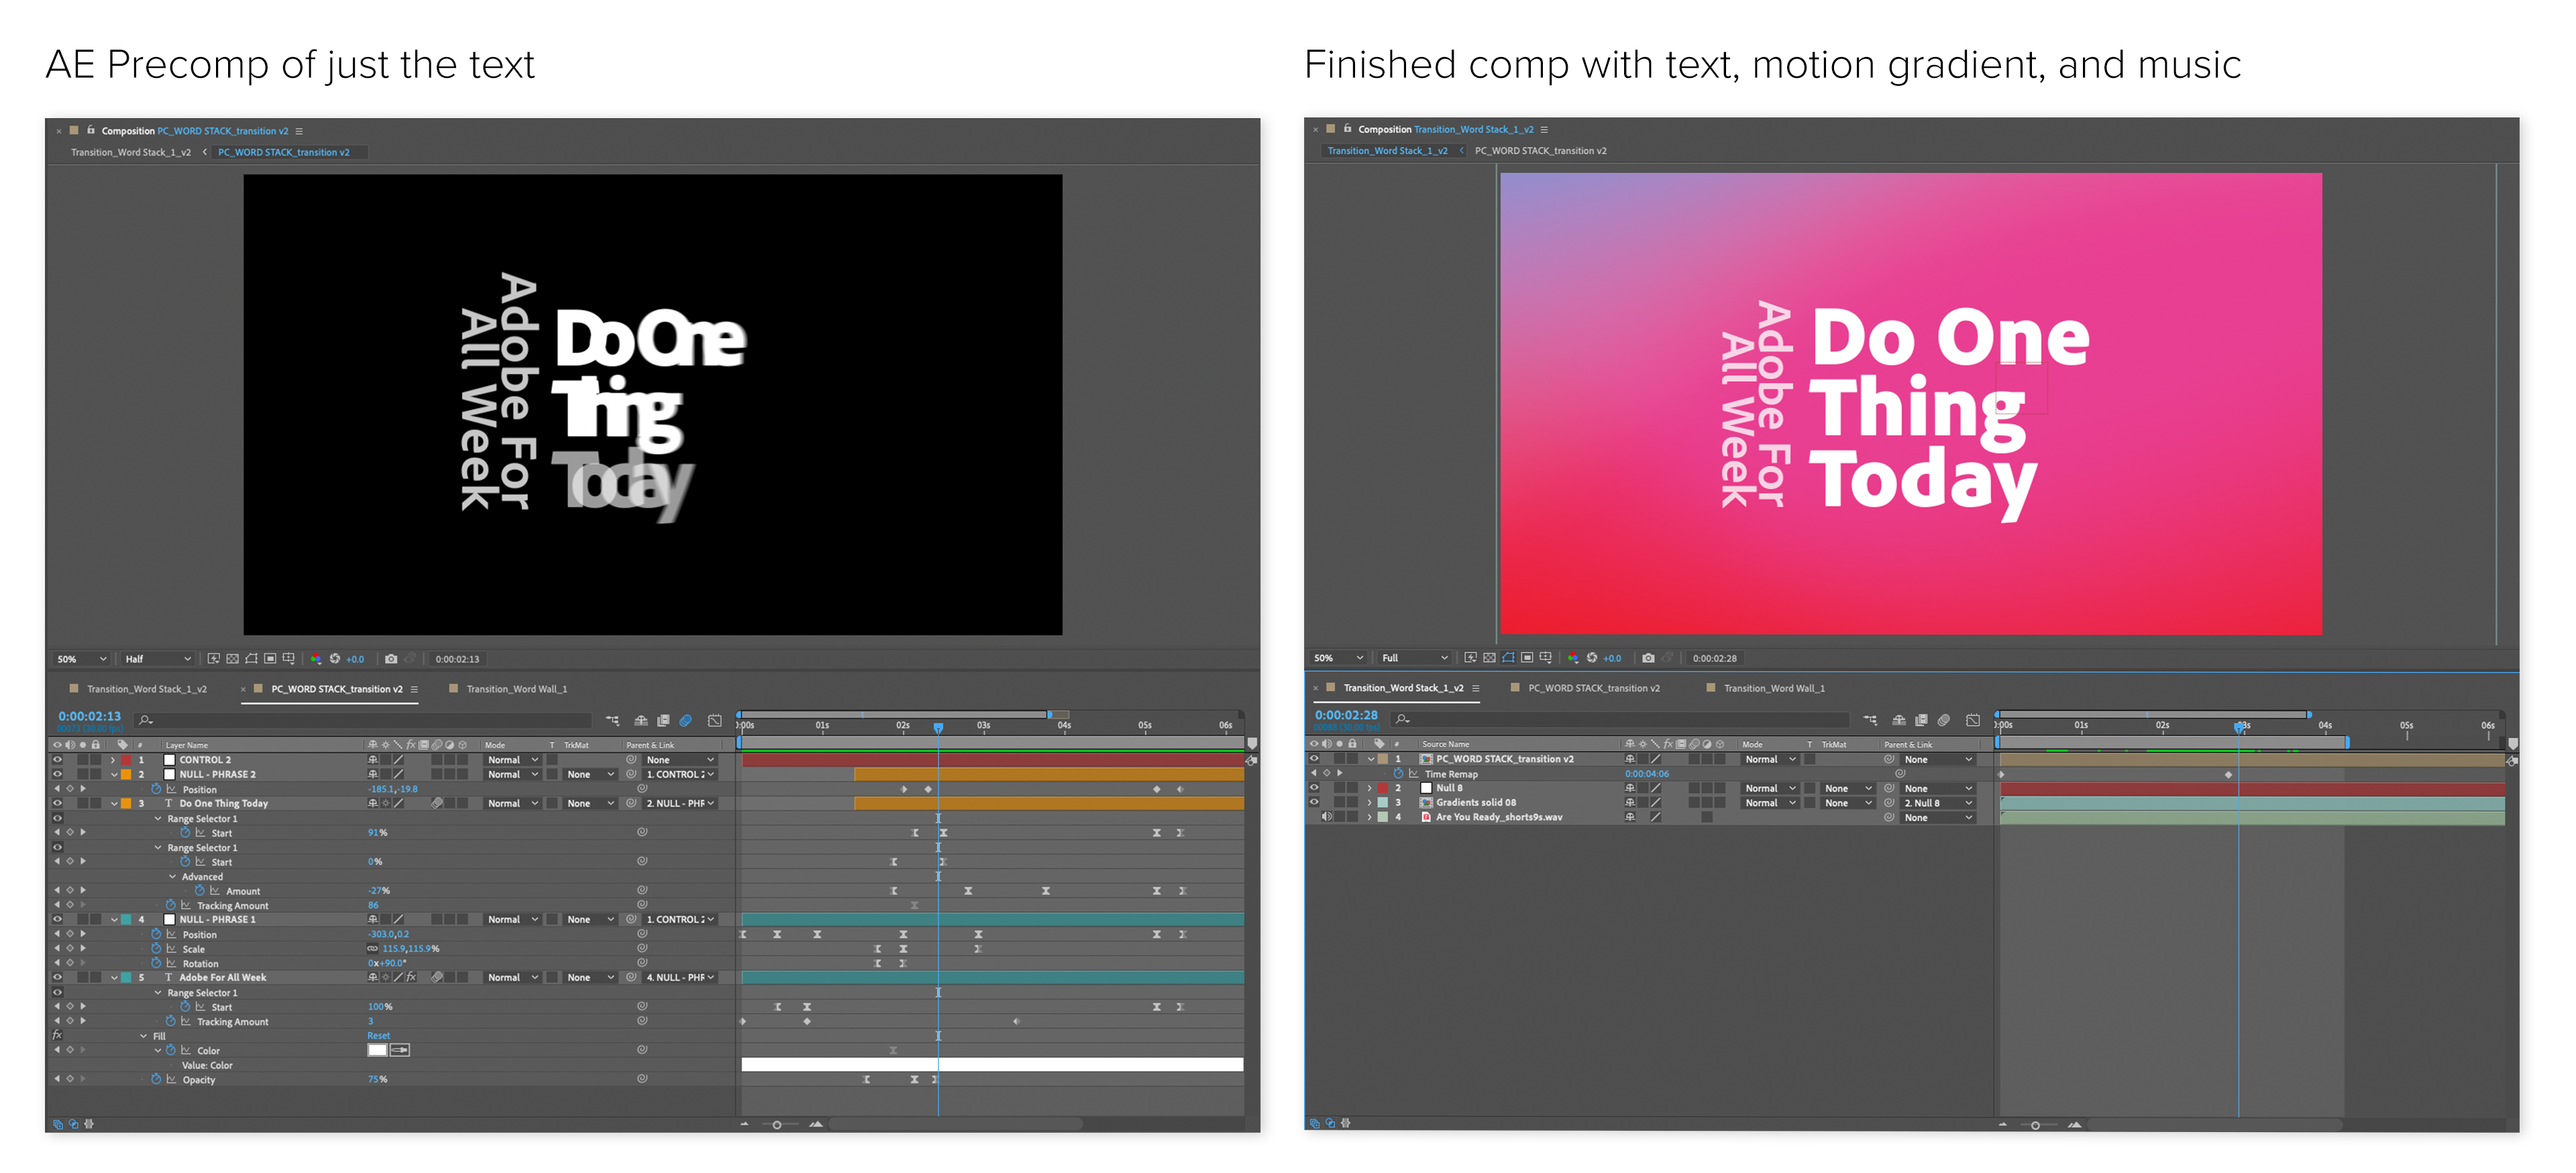Edit the Time Remap value 0:00:04:06

(x=1646, y=774)
